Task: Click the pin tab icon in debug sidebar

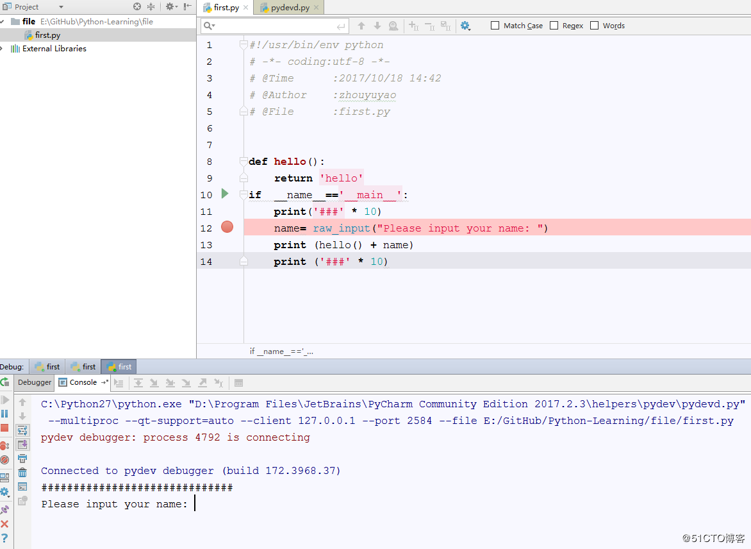Action: coord(5,509)
